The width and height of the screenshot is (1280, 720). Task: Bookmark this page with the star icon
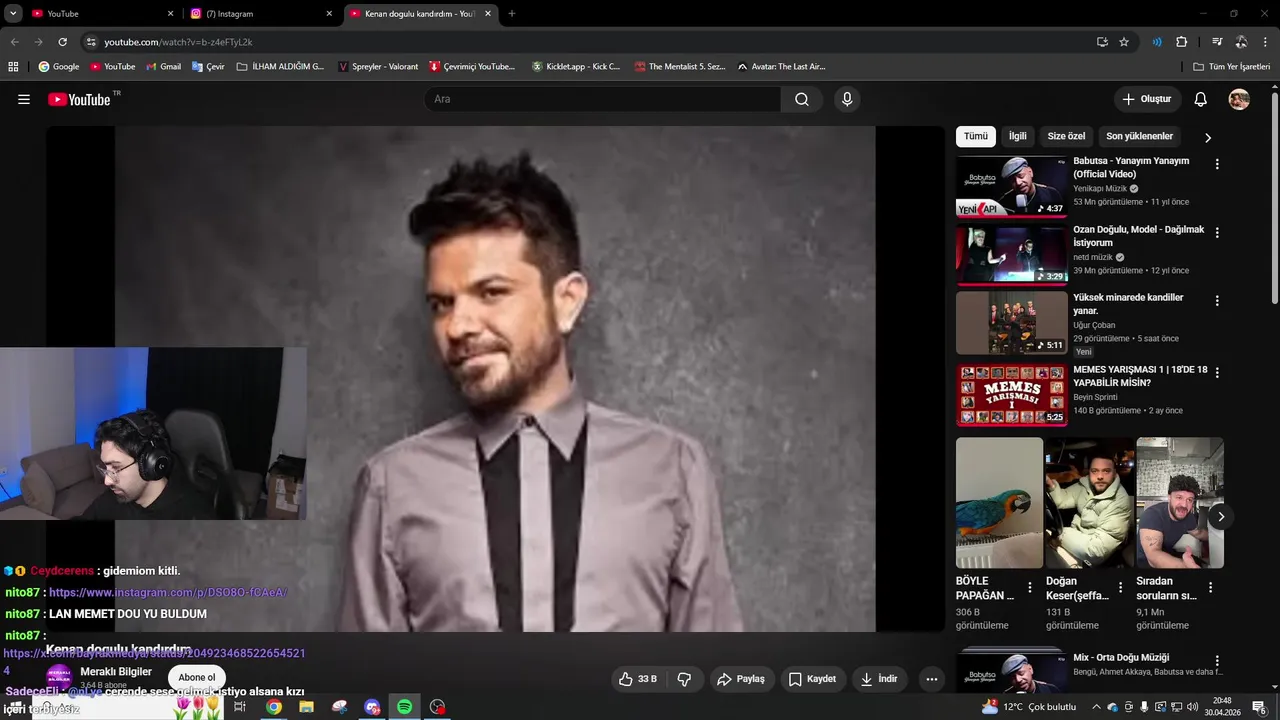click(x=1124, y=42)
